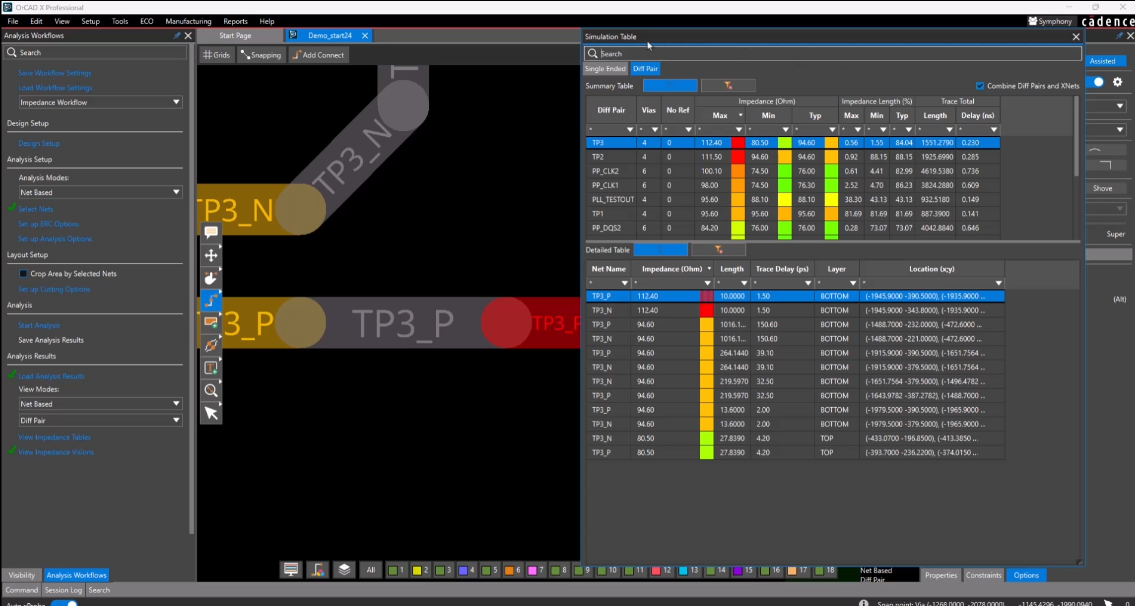The width and height of the screenshot is (1135, 606).
Task: Click the View Impedance Tables link
Action: point(54,437)
